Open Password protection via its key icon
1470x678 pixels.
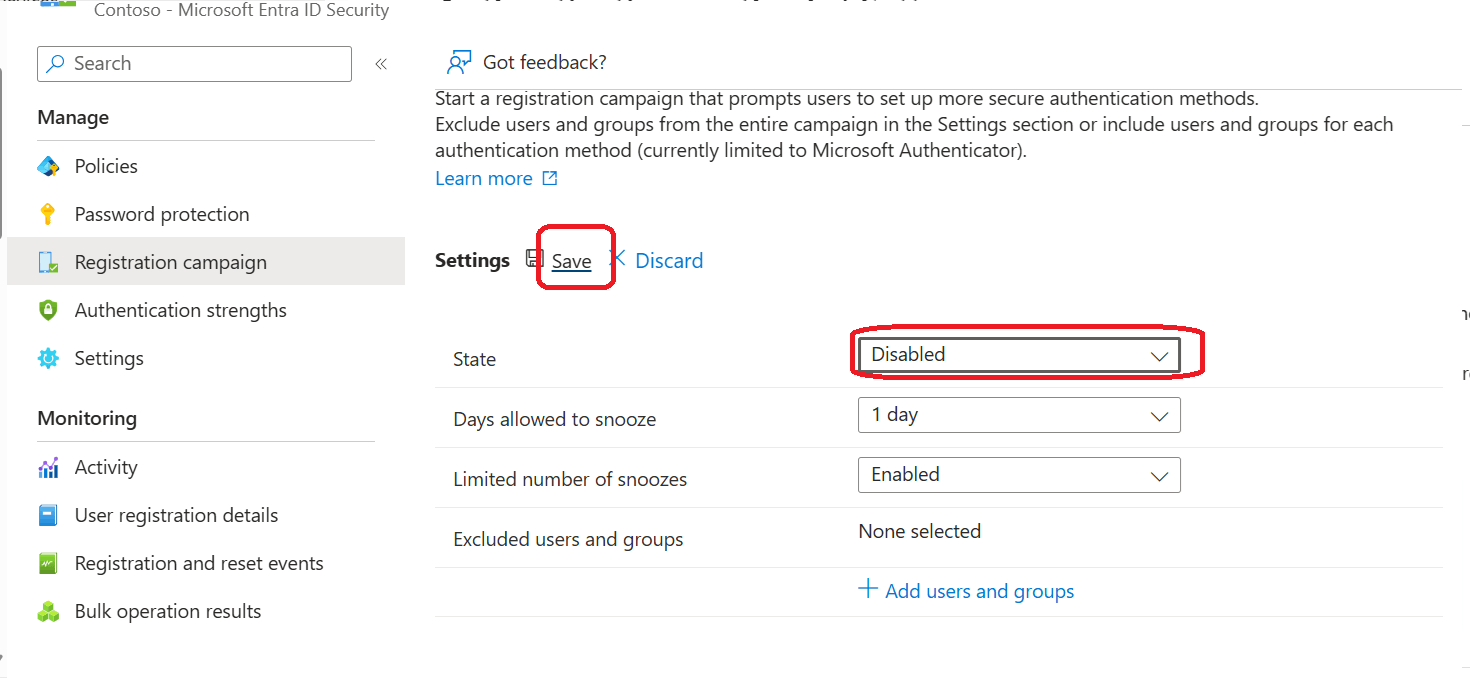(48, 213)
